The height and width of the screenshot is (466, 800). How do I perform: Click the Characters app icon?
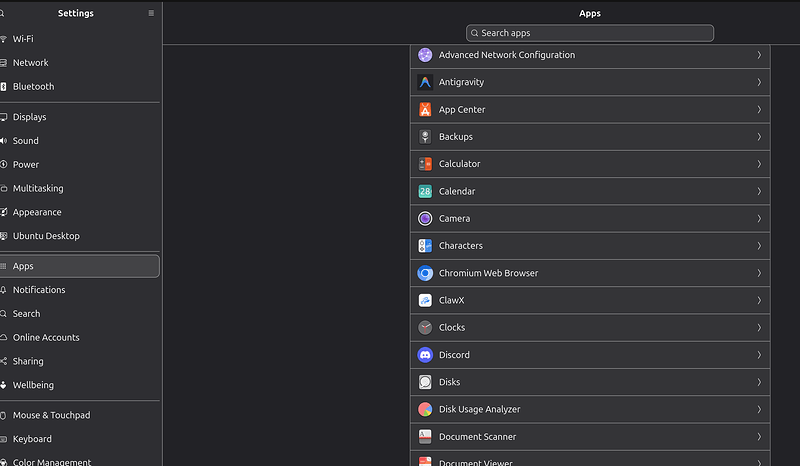425,246
